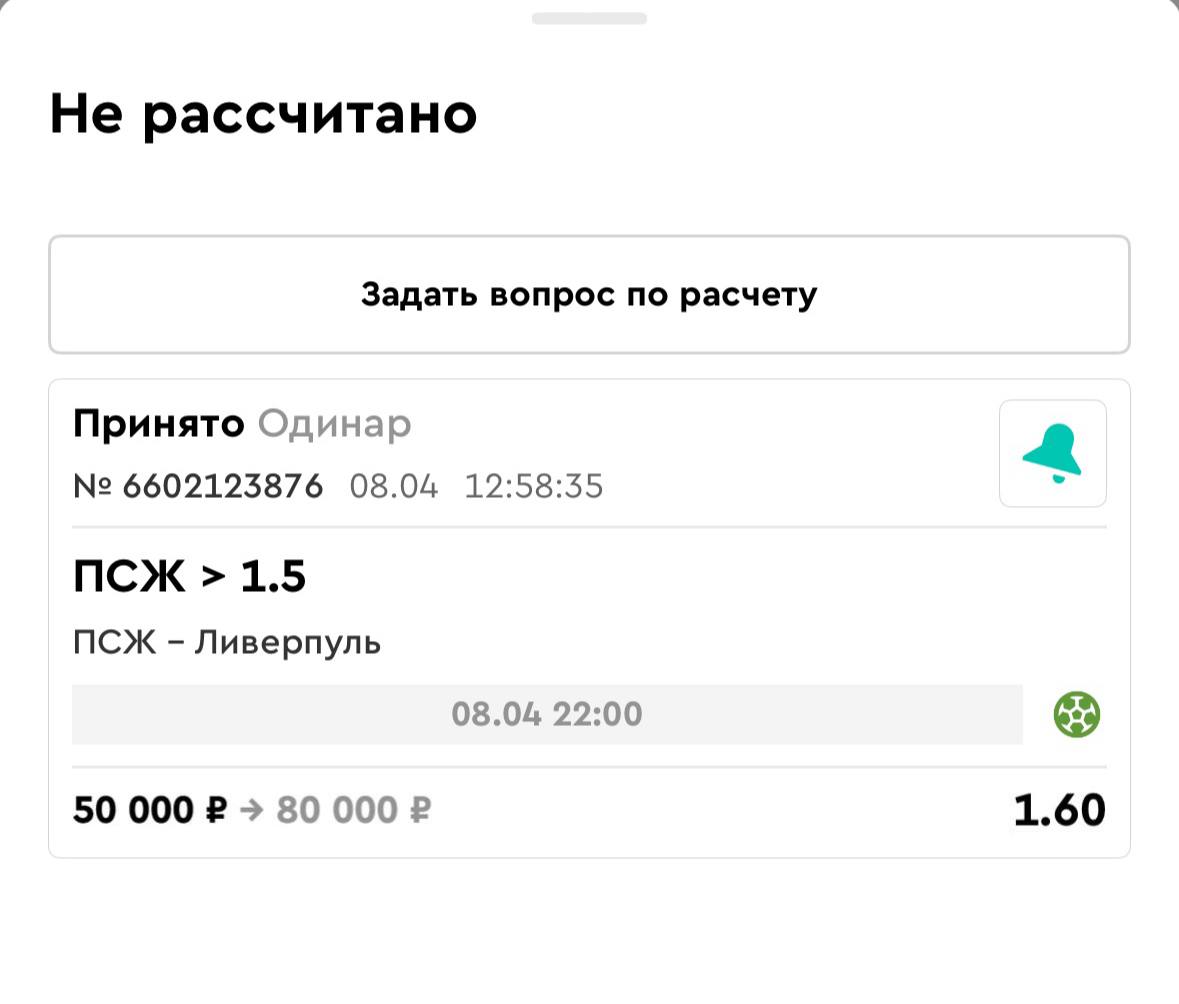Image resolution: width=1179 pixels, height=1004 pixels.
Task: Click the 1.60 odds value
Action: coord(1059,810)
